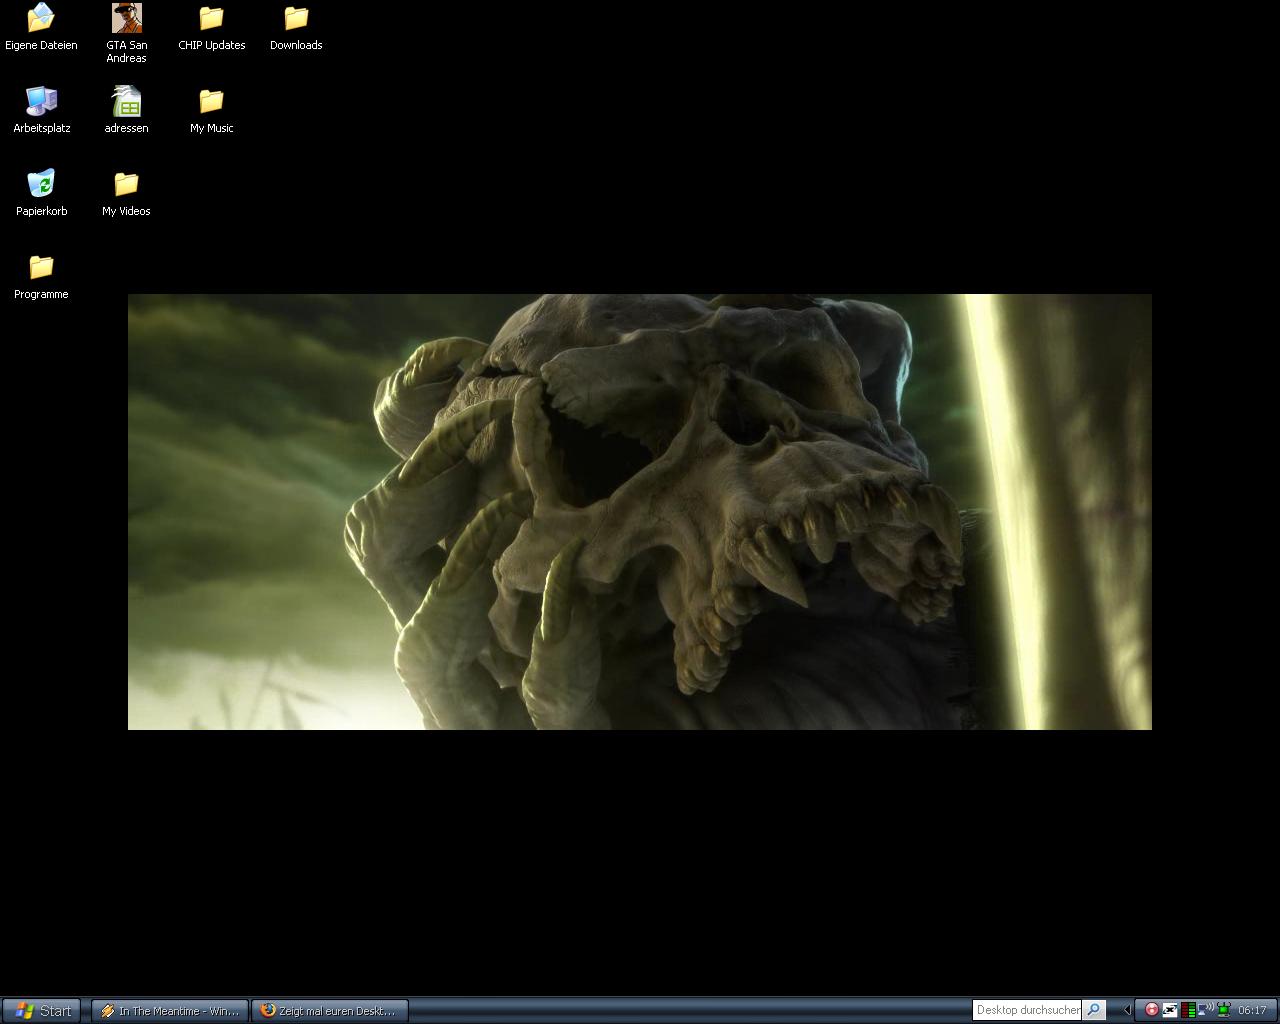Select the My Videos folder
Image resolution: width=1280 pixels, height=1024 pixels.
click(126, 185)
